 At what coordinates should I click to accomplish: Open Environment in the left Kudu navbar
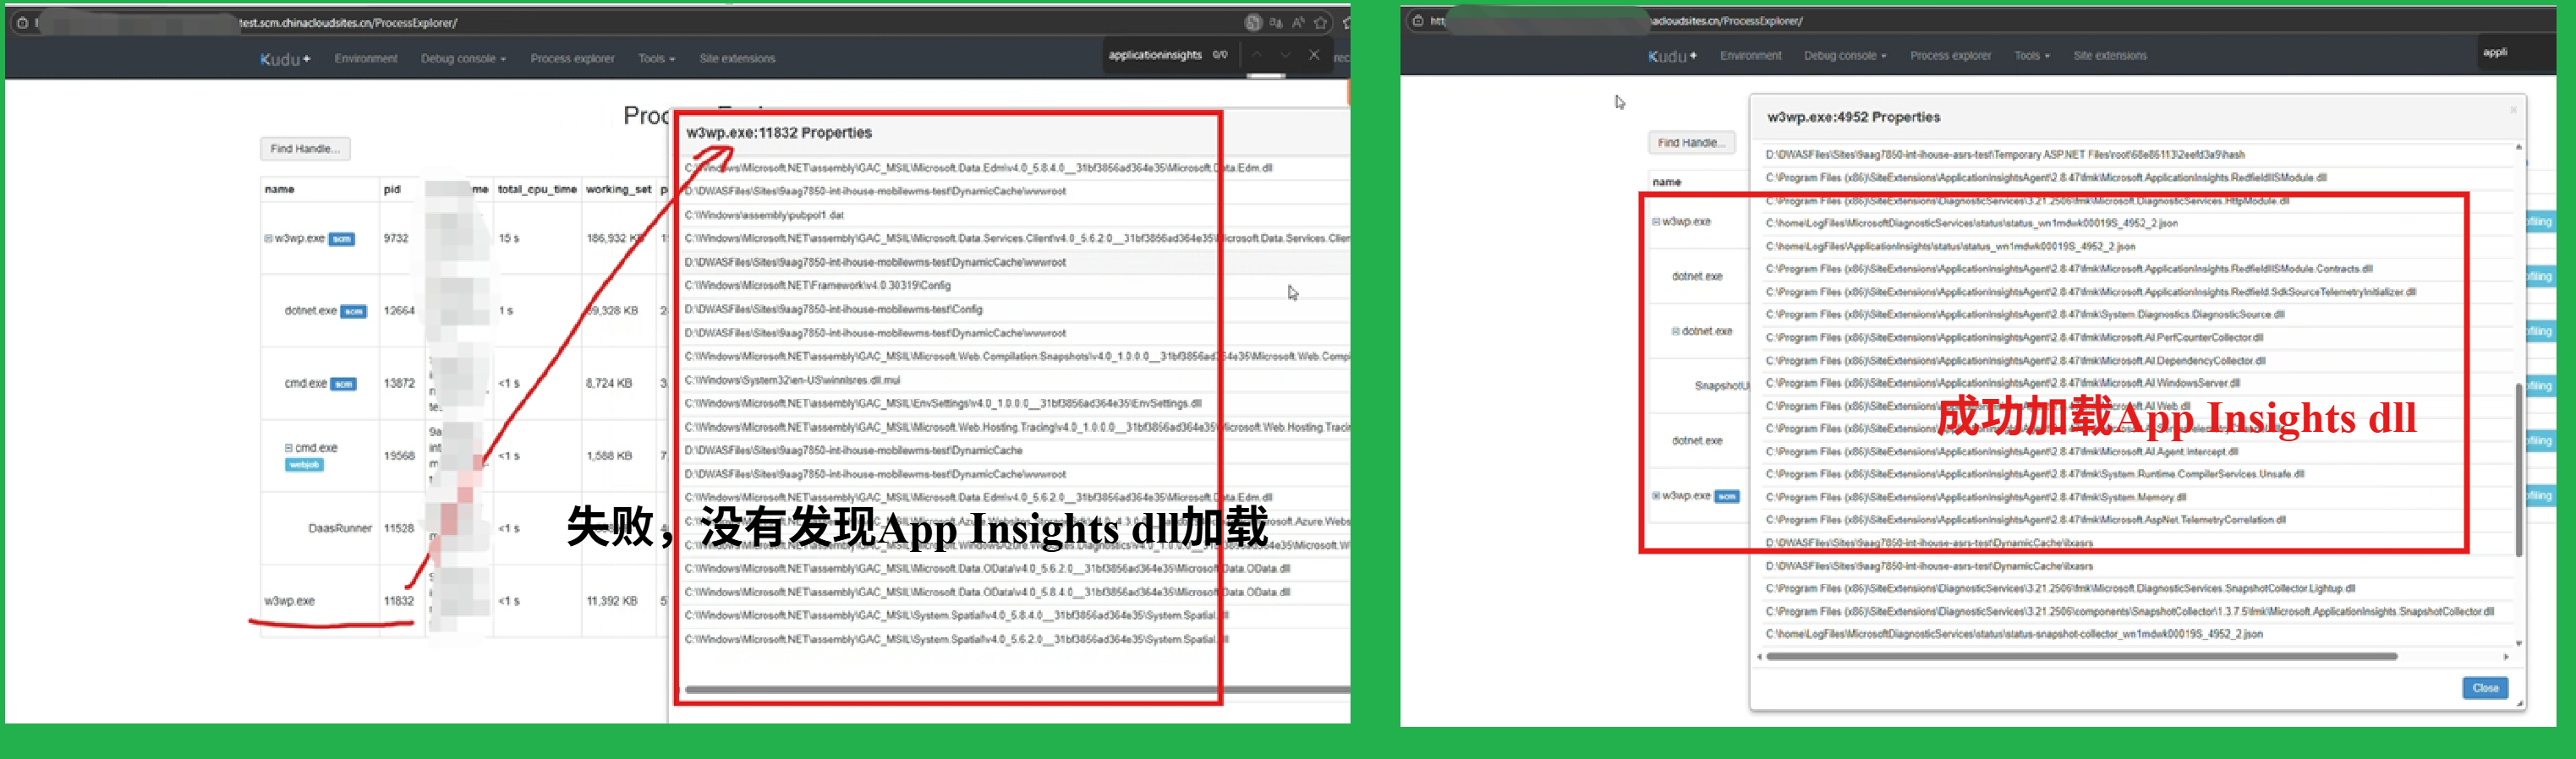tap(366, 59)
